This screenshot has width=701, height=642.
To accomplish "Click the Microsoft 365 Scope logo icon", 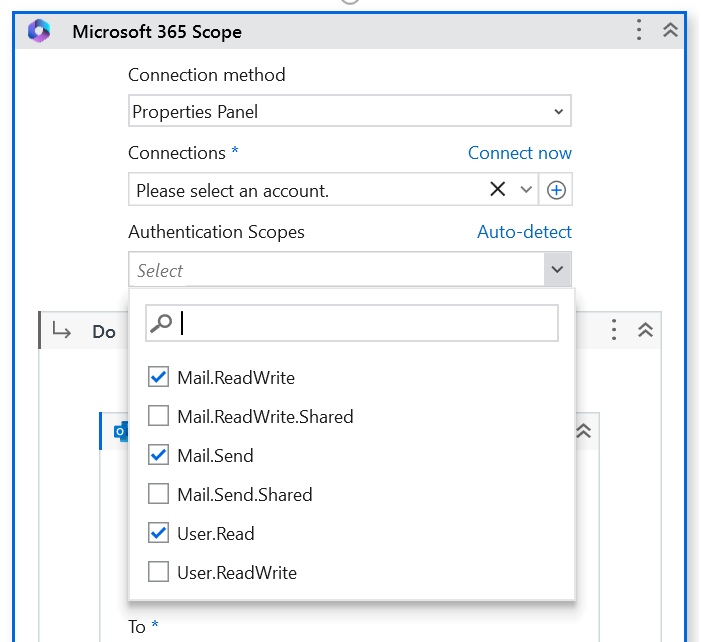I will pyautogui.click(x=39, y=31).
